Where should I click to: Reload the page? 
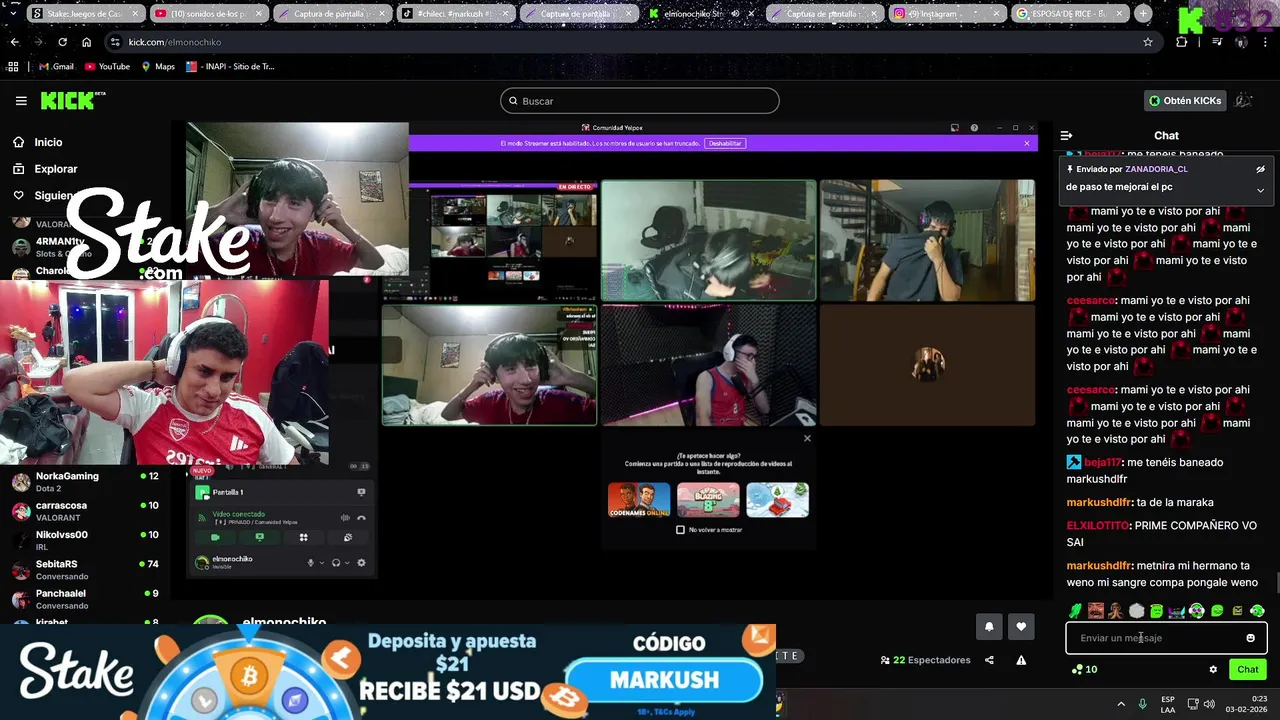[x=62, y=42]
